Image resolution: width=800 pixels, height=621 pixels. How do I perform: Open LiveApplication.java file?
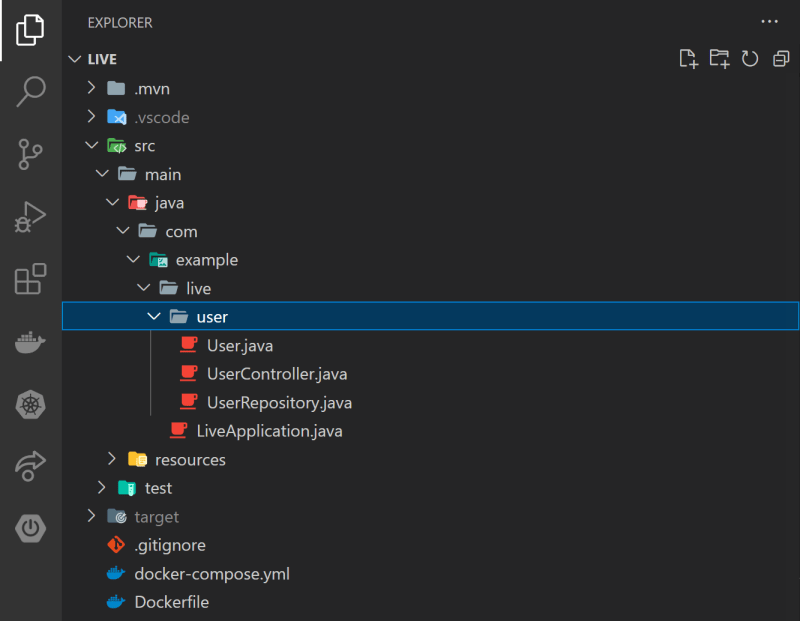point(269,431)
